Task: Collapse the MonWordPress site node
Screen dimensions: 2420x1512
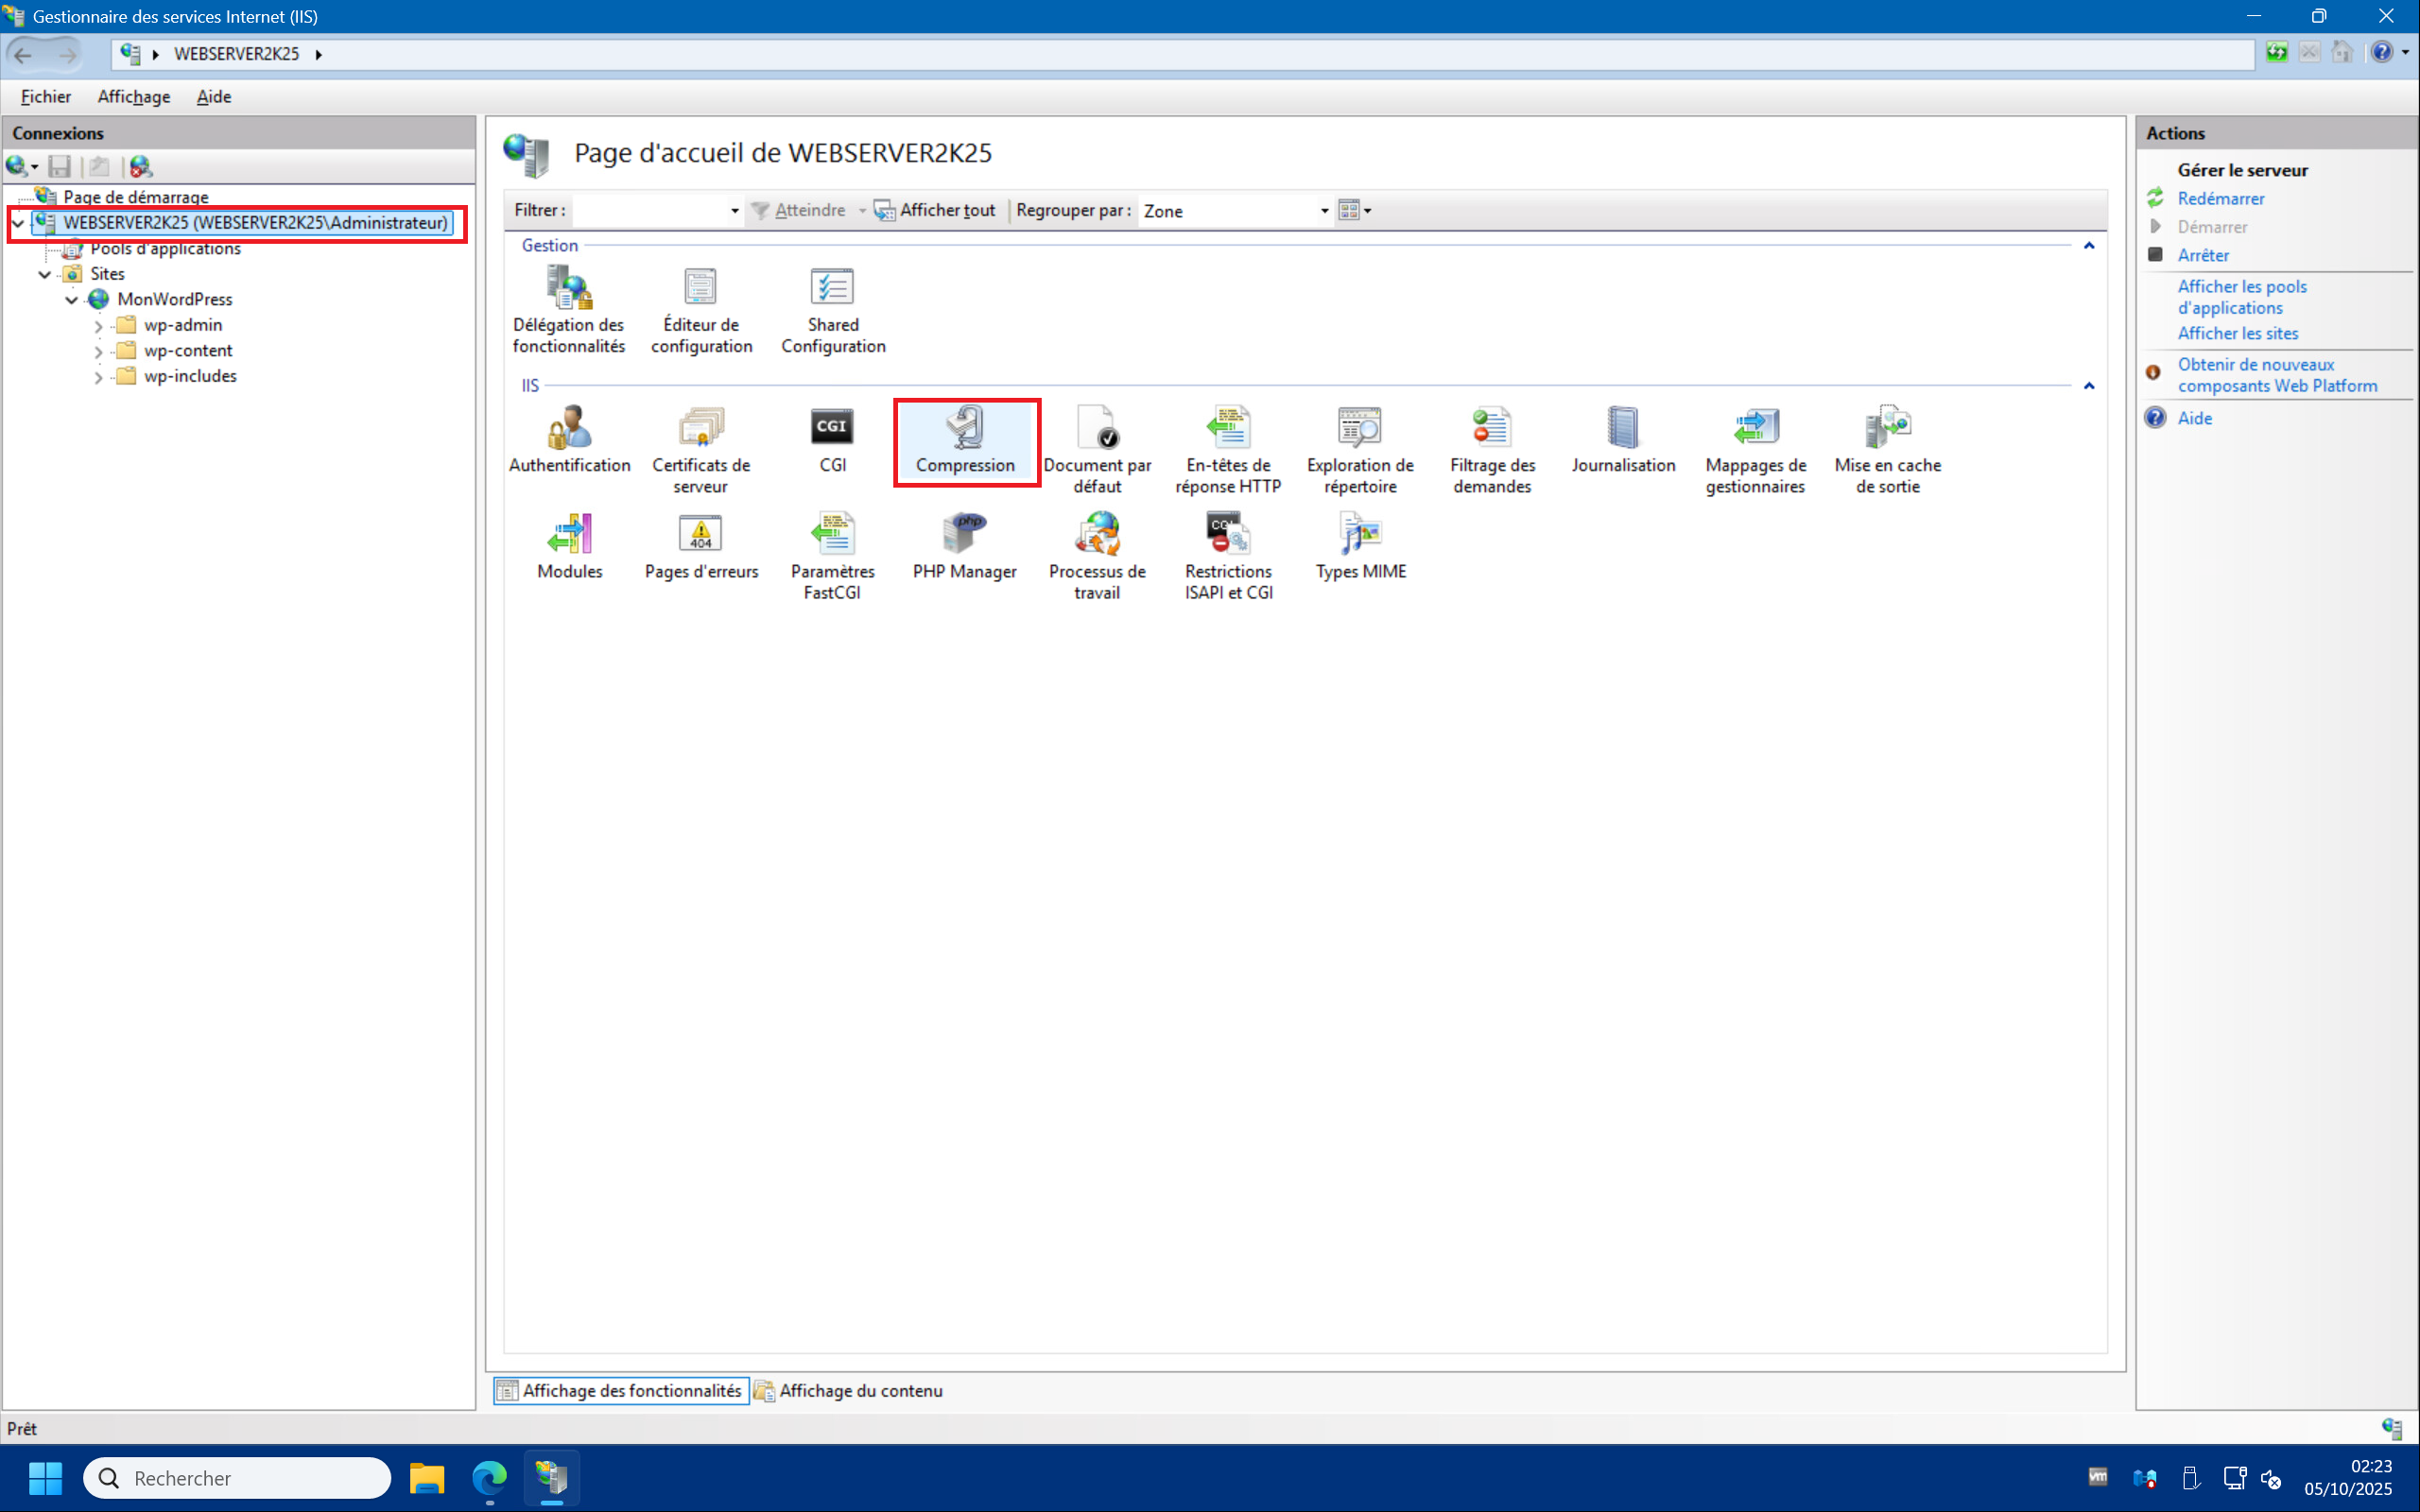Action: coord(72,300)
